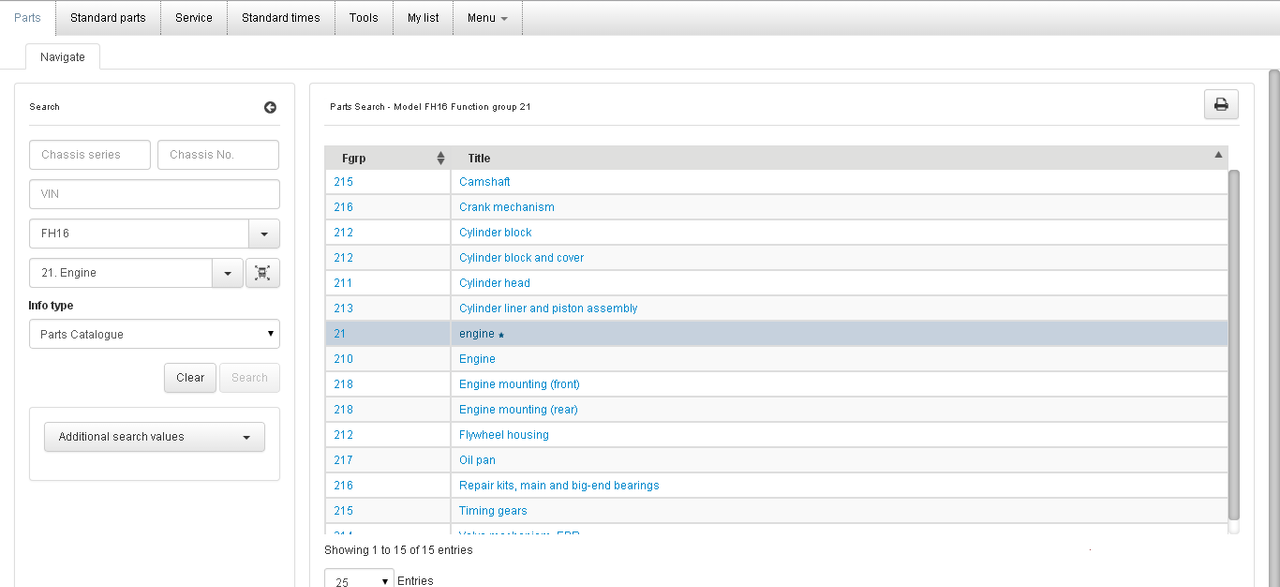1280x587 pixels.
Task: Focus the Chassis No. input field
Action: (x=218, y=155)
